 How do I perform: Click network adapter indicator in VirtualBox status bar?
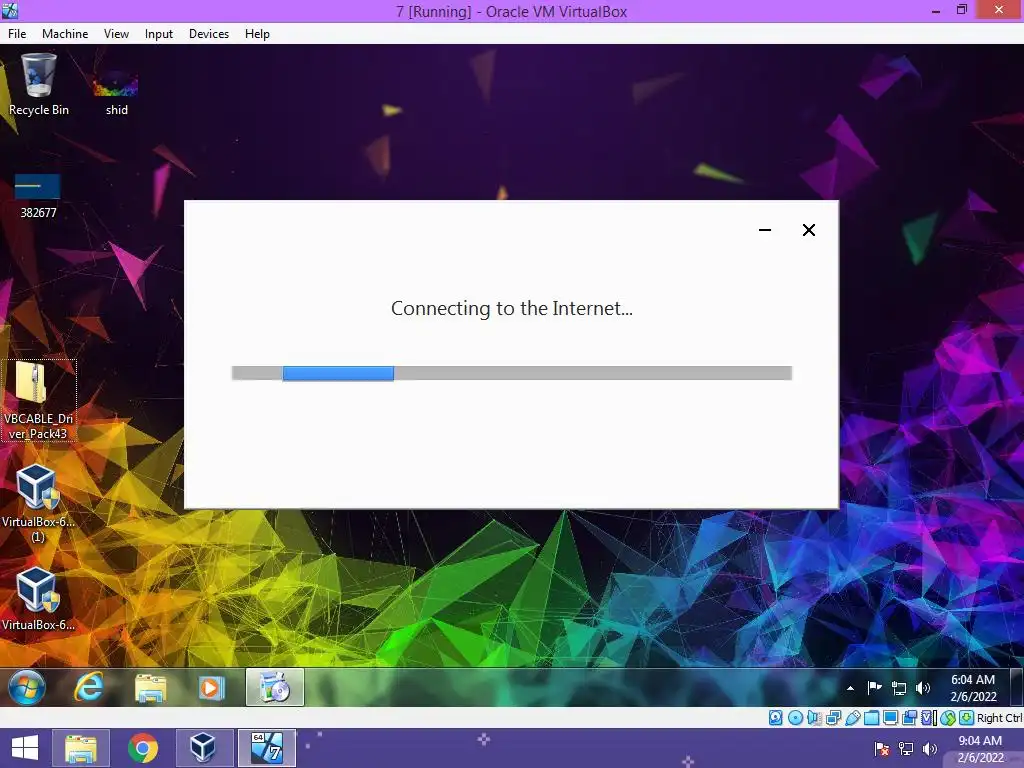coord(833,718)
